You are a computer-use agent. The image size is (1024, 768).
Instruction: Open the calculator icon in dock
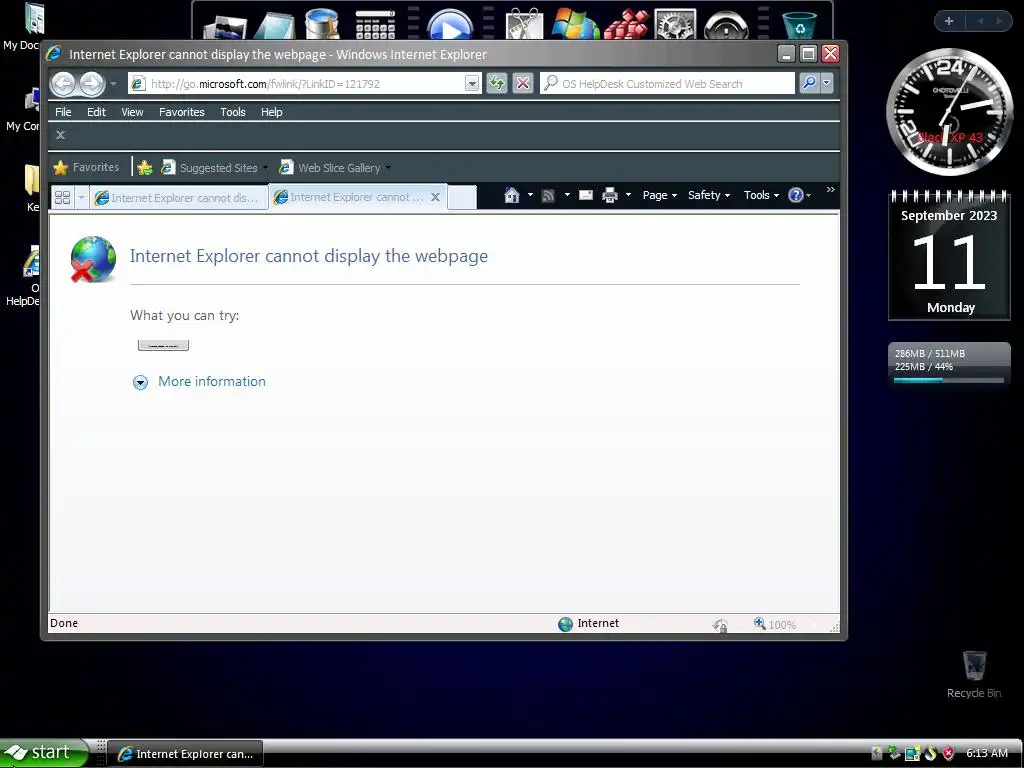point(376,25)
